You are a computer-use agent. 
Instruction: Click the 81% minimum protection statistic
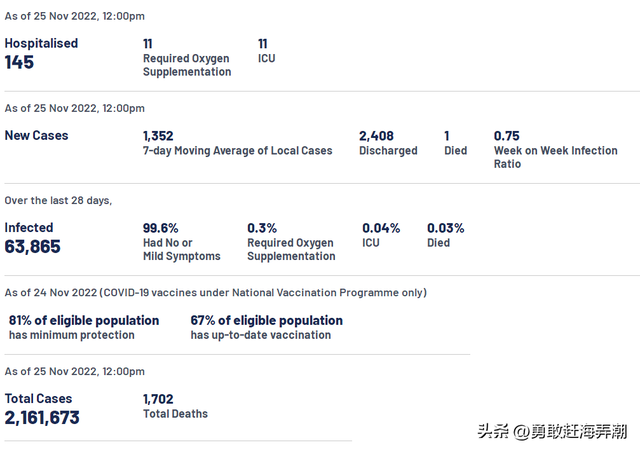(84, 321)
